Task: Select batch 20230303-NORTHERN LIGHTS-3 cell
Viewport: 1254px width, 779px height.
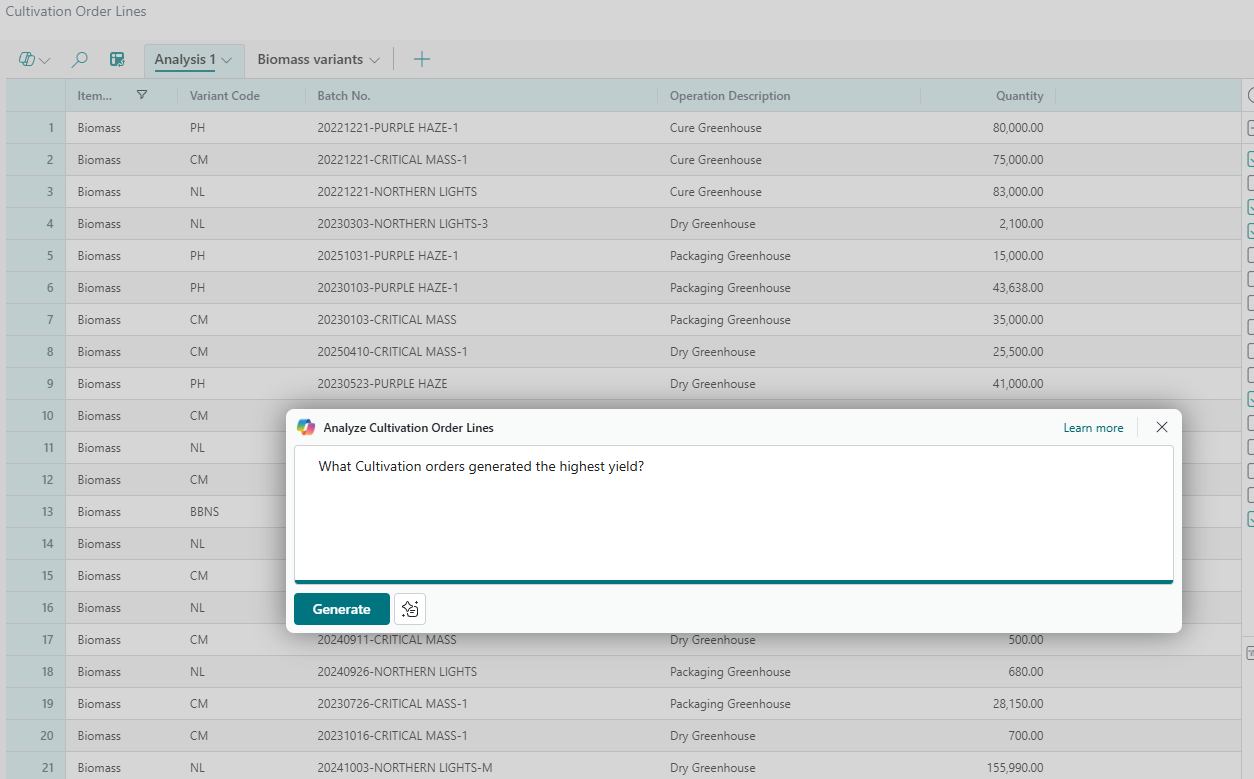Action: pos(403,224)
